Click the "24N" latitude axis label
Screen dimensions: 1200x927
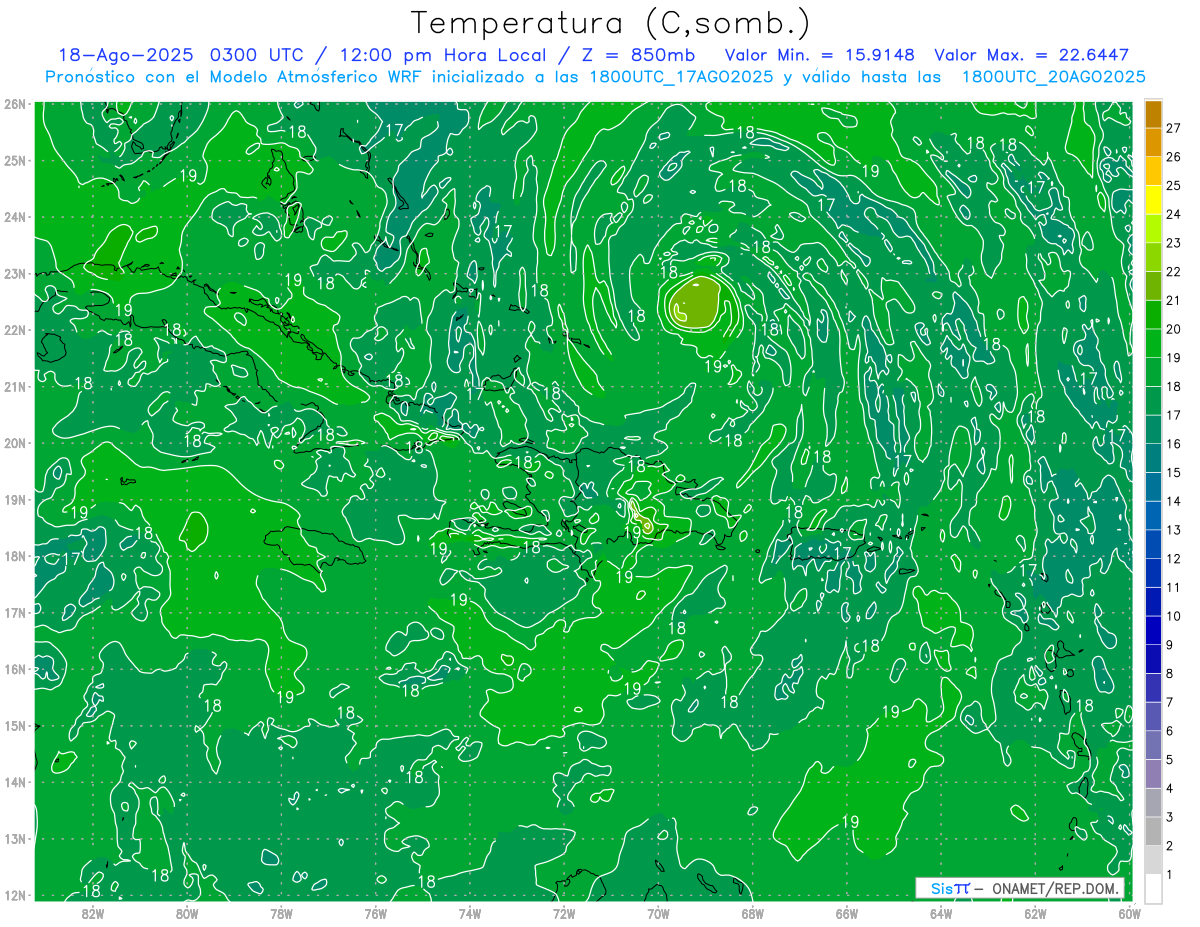click(x=15, y=217)
